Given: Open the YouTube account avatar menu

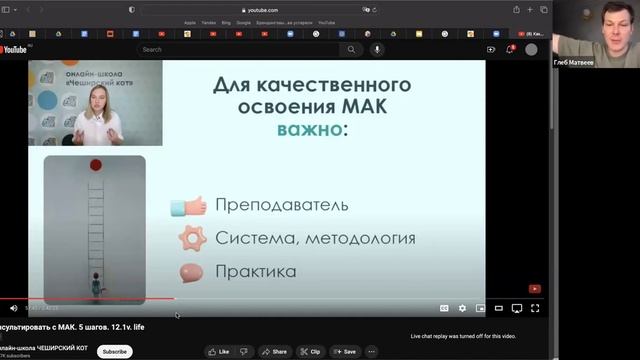Looking at the screenshot, I should tap(531, 50).
